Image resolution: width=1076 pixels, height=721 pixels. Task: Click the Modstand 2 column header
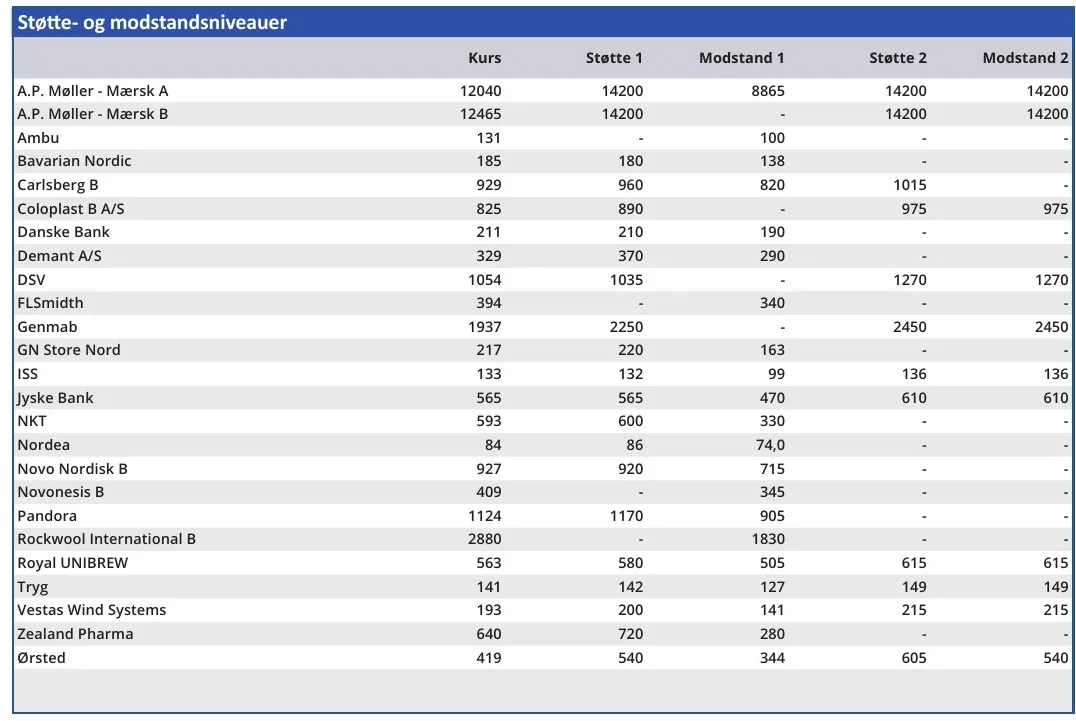(1025, 58)
